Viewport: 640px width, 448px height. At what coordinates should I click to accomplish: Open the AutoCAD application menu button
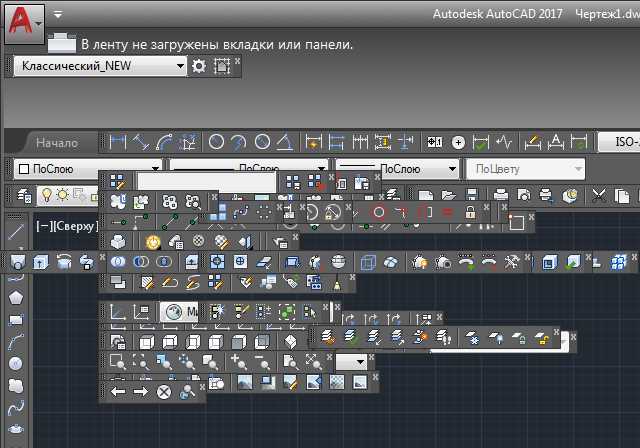(x=24, y=20)
